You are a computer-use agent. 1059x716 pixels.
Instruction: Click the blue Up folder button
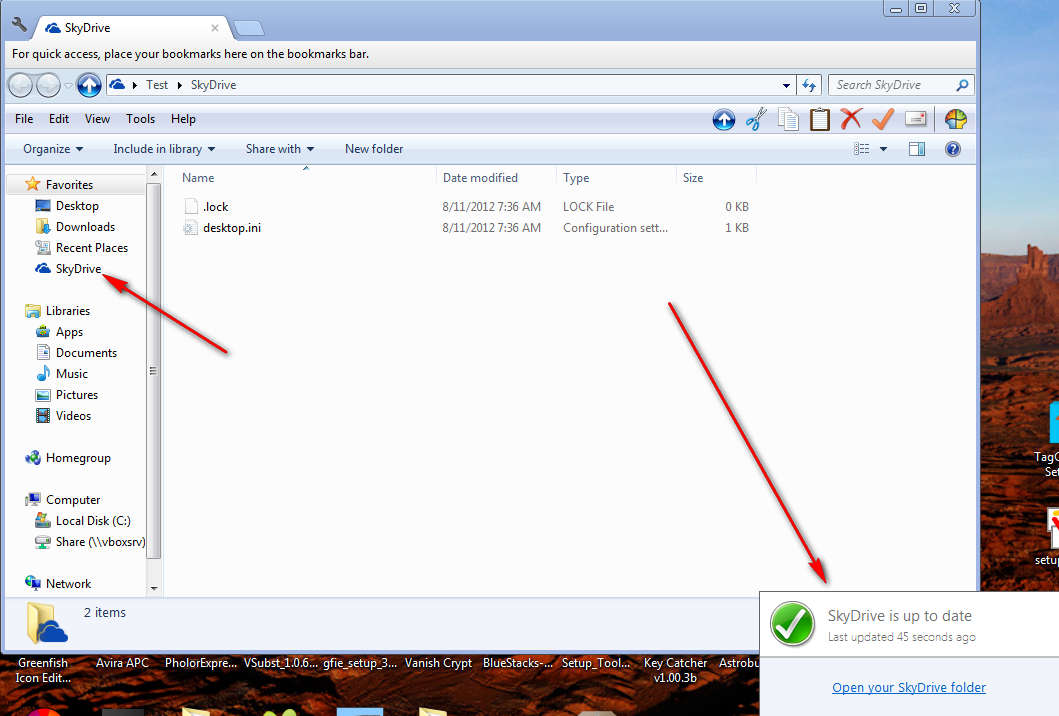point(88,85)
